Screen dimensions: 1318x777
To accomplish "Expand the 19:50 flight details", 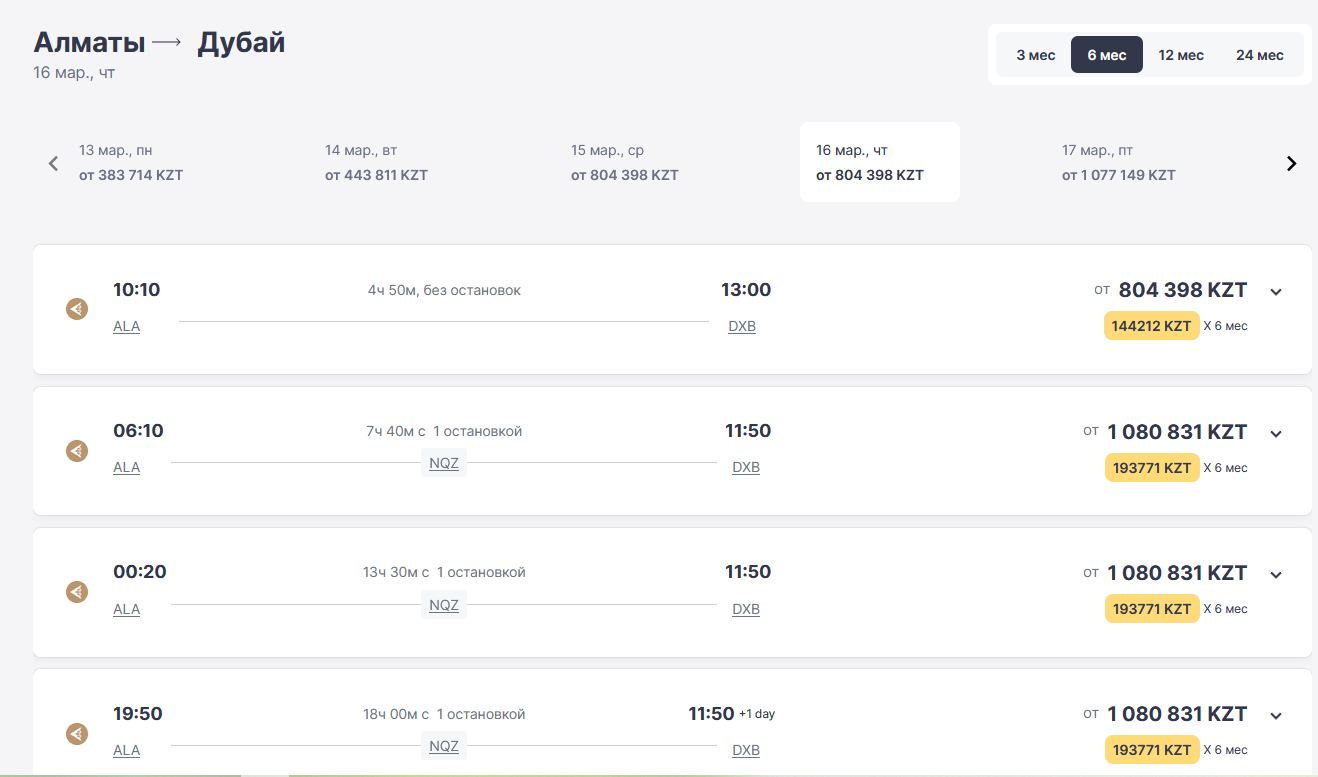I will click(1275, 716).
